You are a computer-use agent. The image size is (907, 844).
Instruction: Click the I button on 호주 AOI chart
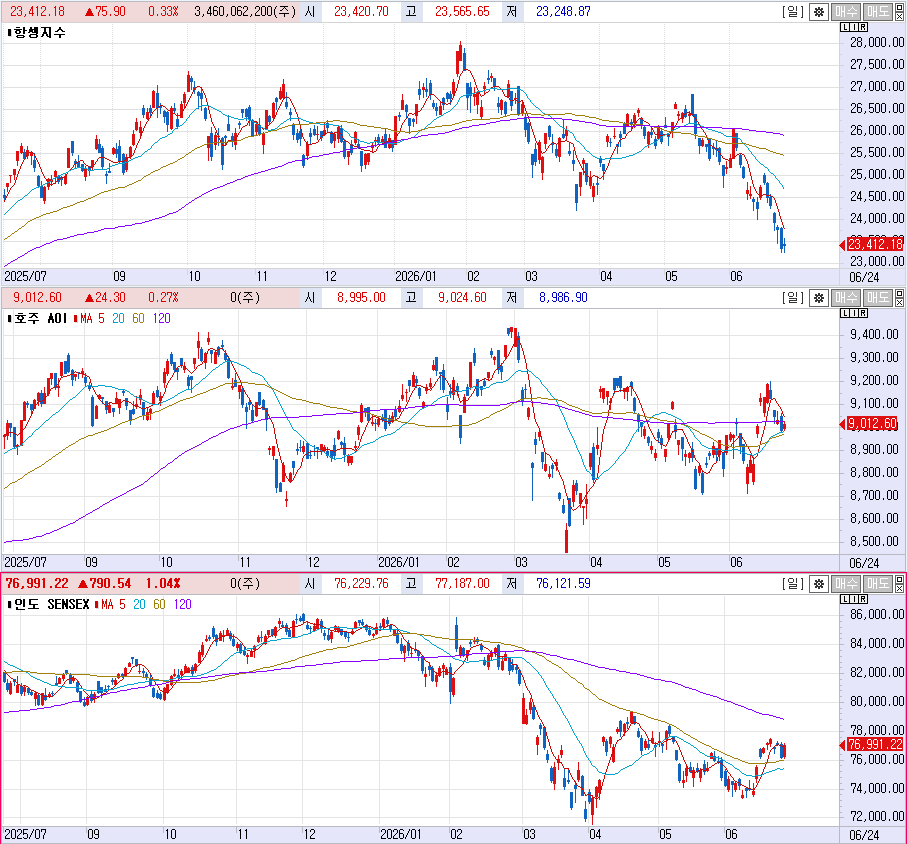point(854,313)
